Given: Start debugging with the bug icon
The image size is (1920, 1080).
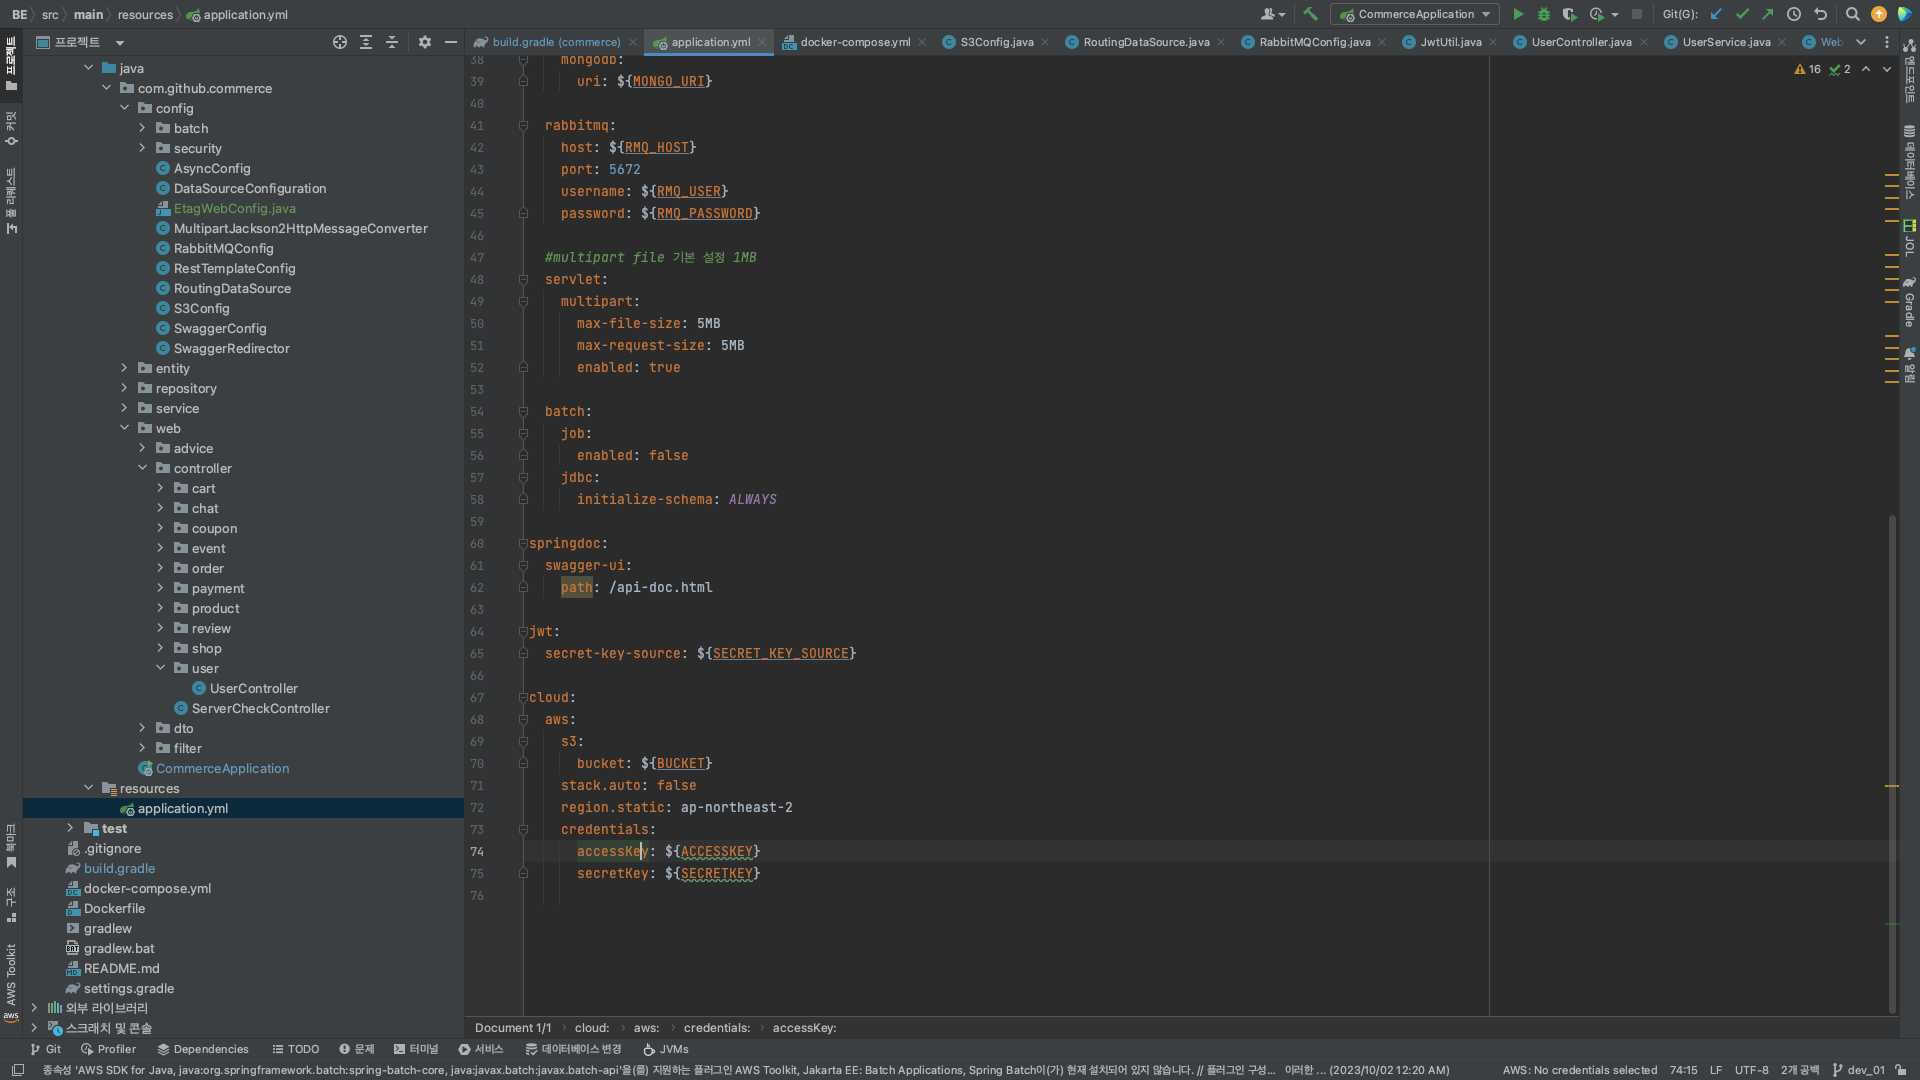Looking at the screenshot, I should pos(1543,14).
